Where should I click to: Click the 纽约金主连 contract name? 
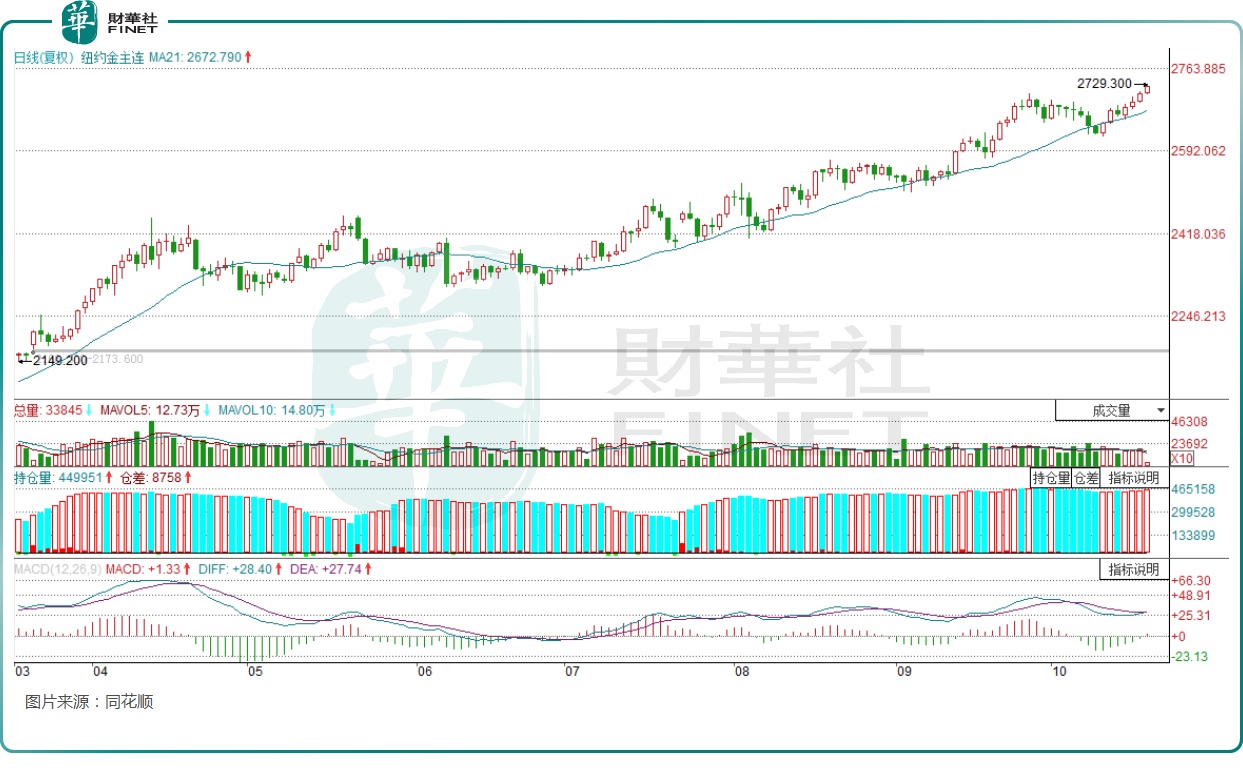(x=112, y=58)
